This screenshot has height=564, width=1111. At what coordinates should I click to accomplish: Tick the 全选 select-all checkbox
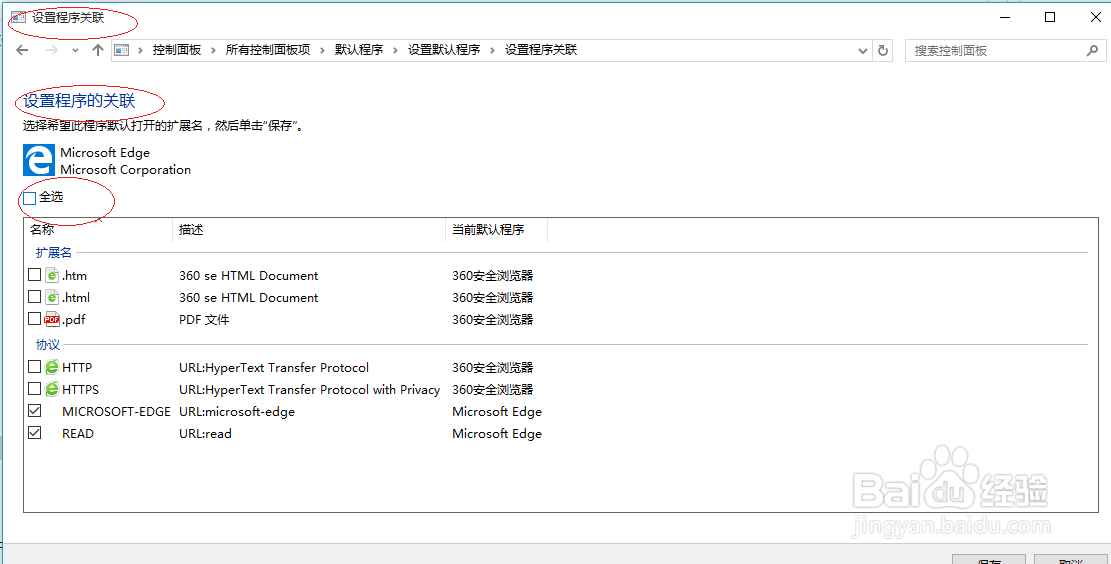coord(30,198)
